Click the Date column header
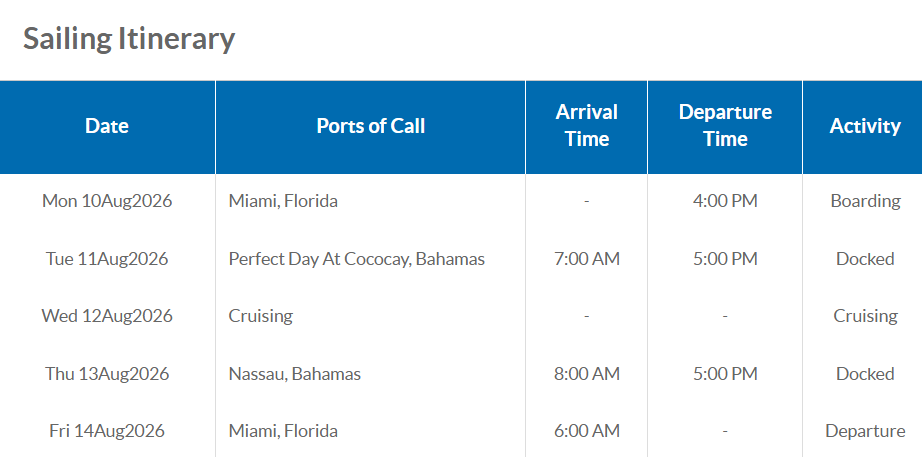Image resolution: width=922 pixels, height=457 pixels. 107,126
